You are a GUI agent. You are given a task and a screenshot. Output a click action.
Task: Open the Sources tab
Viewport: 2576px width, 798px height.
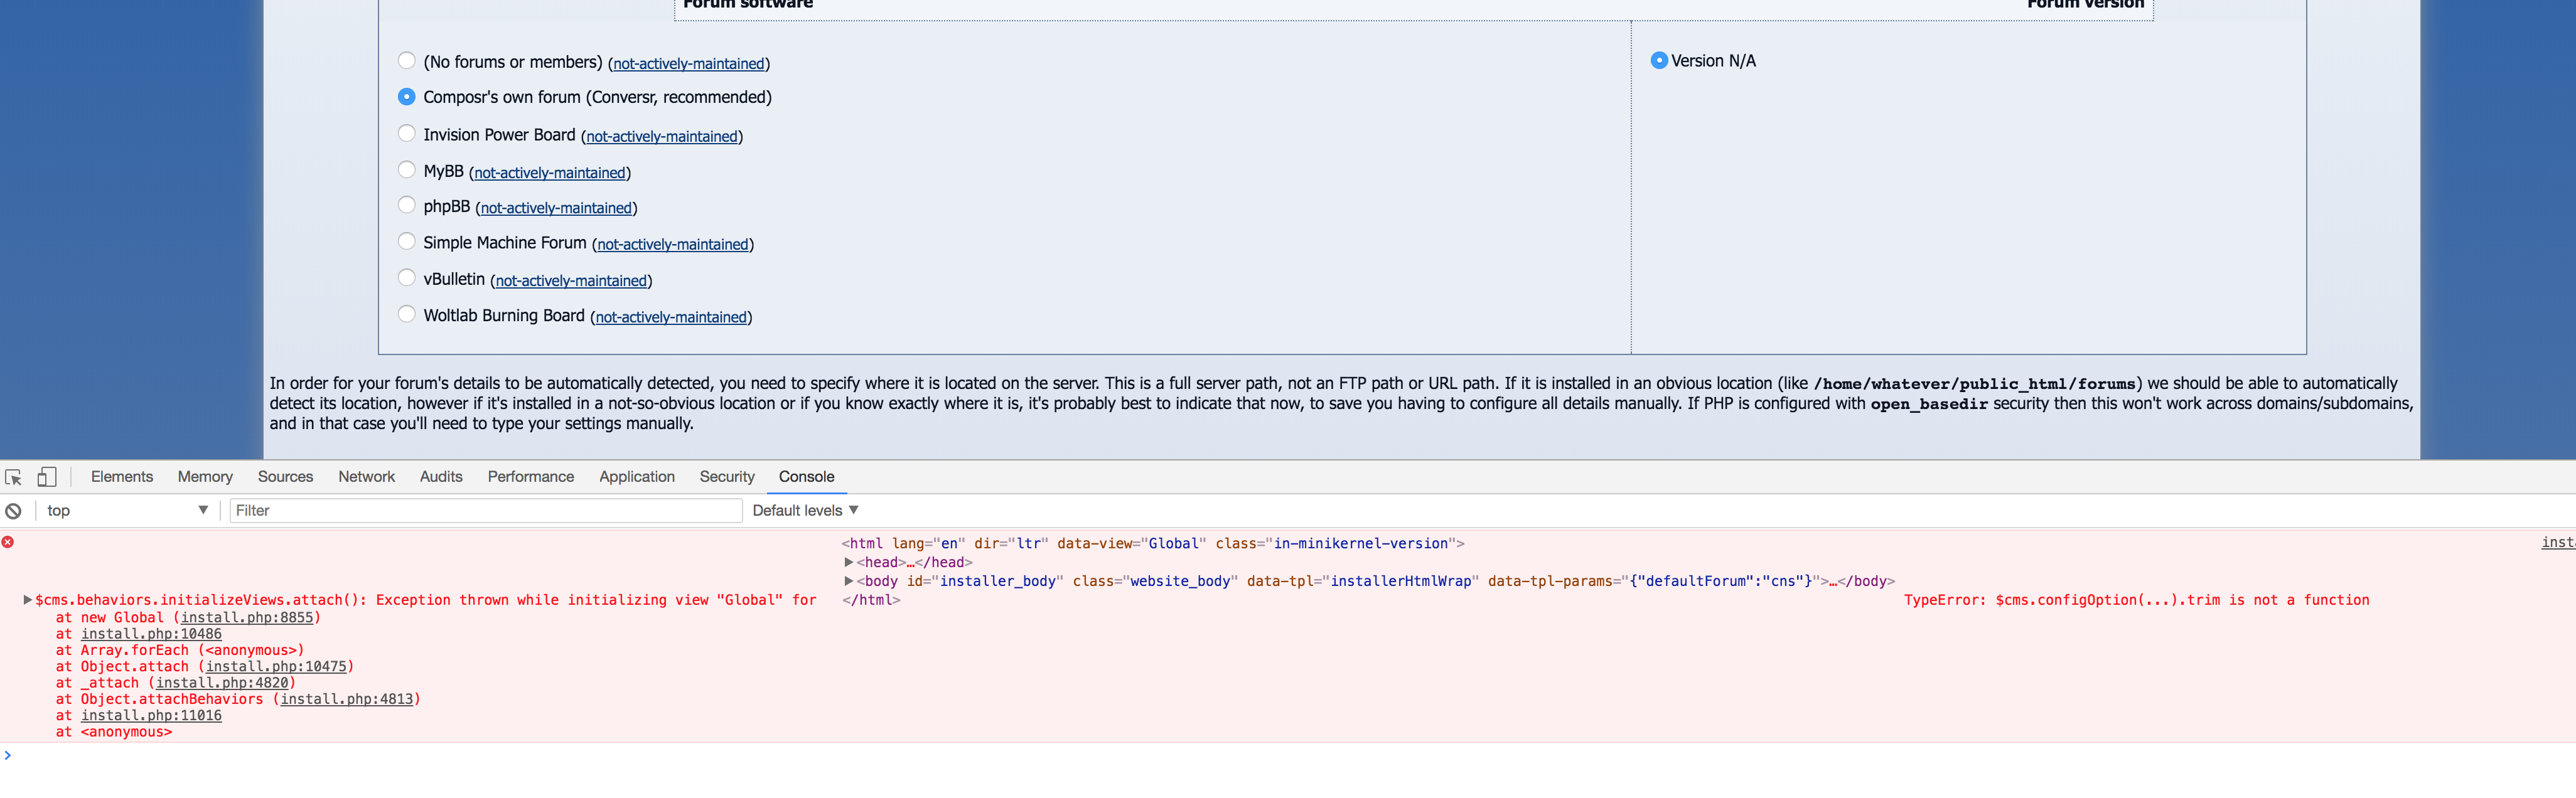coord(285,477)
